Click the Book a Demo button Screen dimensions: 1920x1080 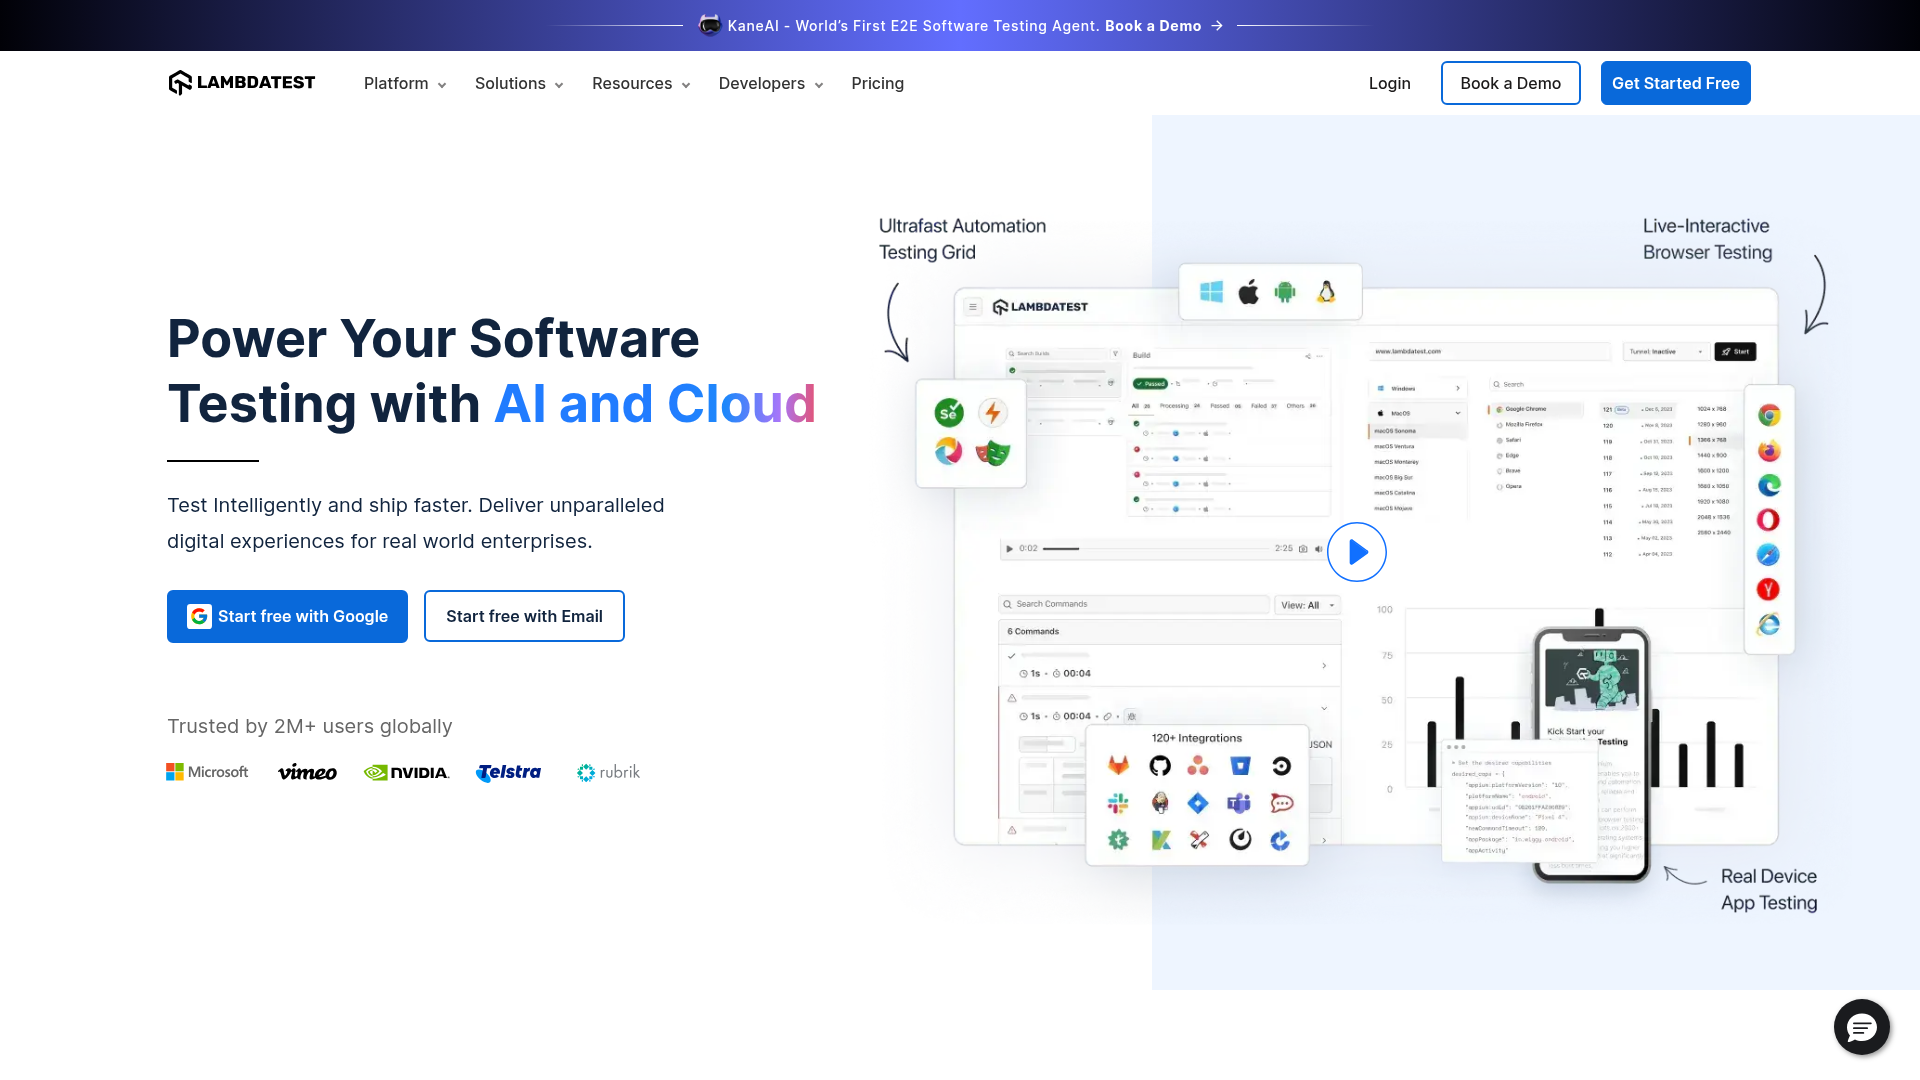coord(1511,83)
